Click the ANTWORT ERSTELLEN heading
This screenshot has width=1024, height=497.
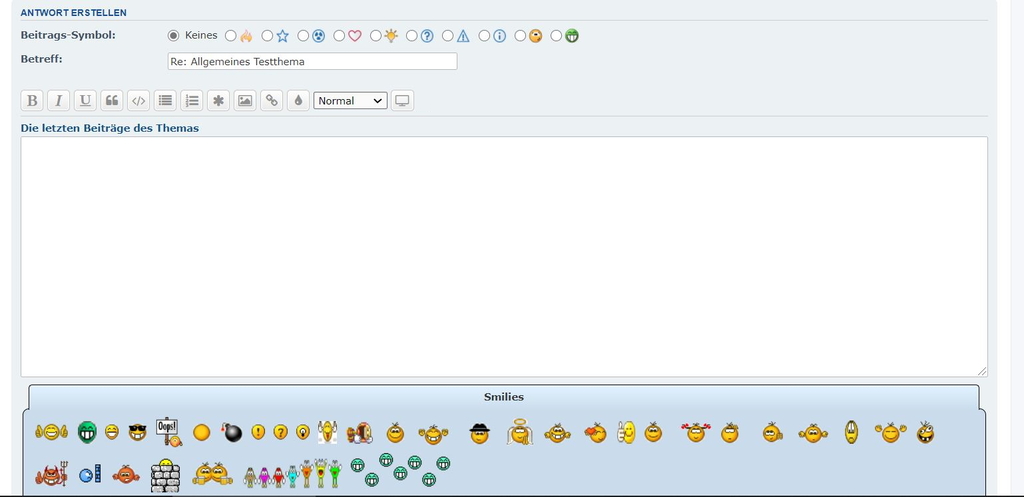74,13
